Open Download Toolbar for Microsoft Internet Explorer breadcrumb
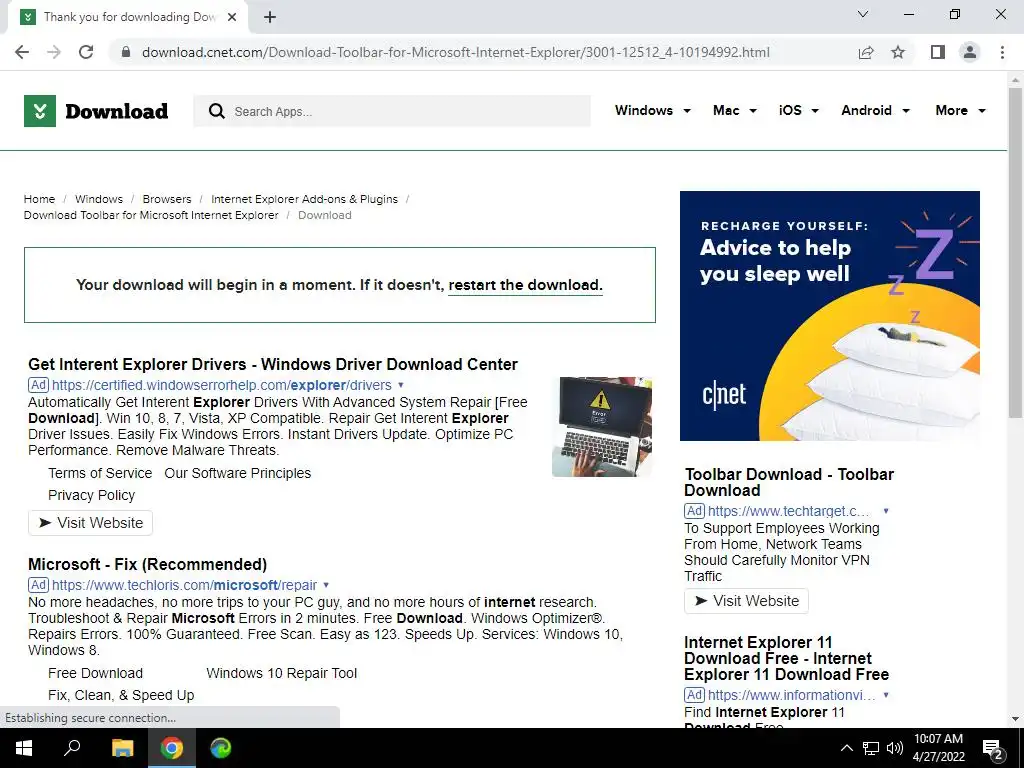Image resolution: width=1024 pixels, height=768 pixels. tap(151, 215)
